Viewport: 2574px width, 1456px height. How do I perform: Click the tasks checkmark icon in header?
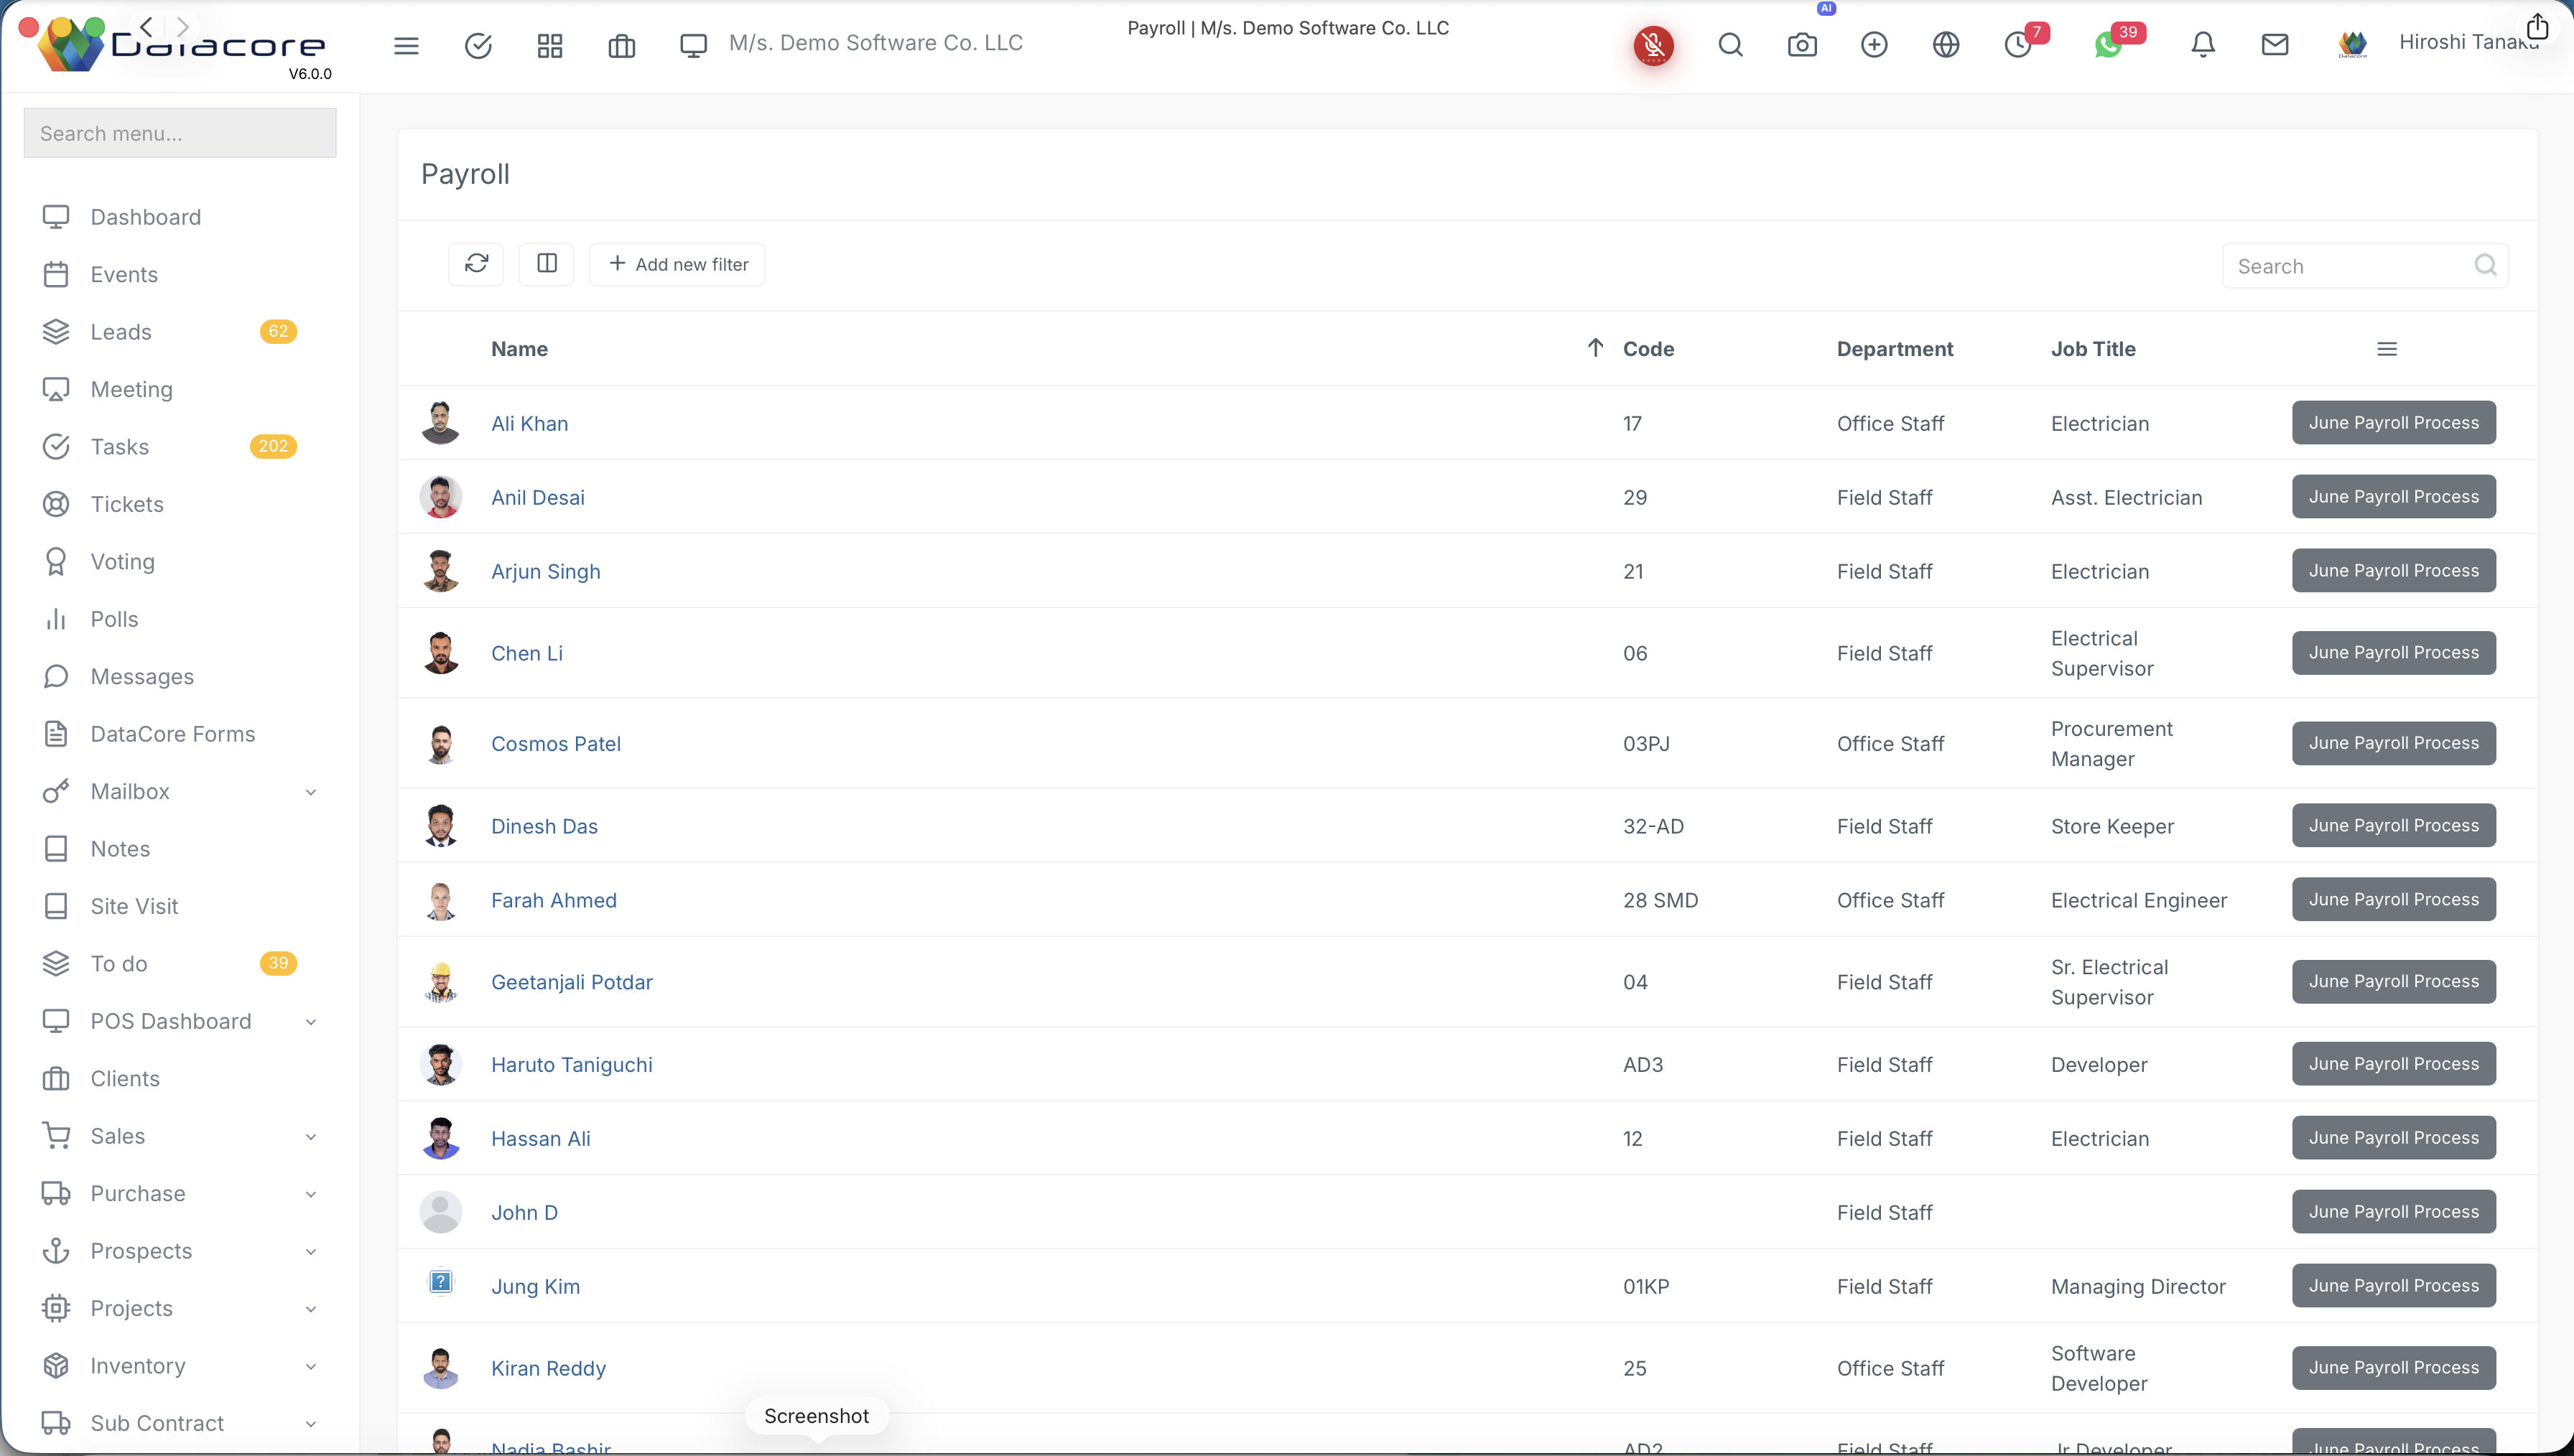[x=478, y=45]
